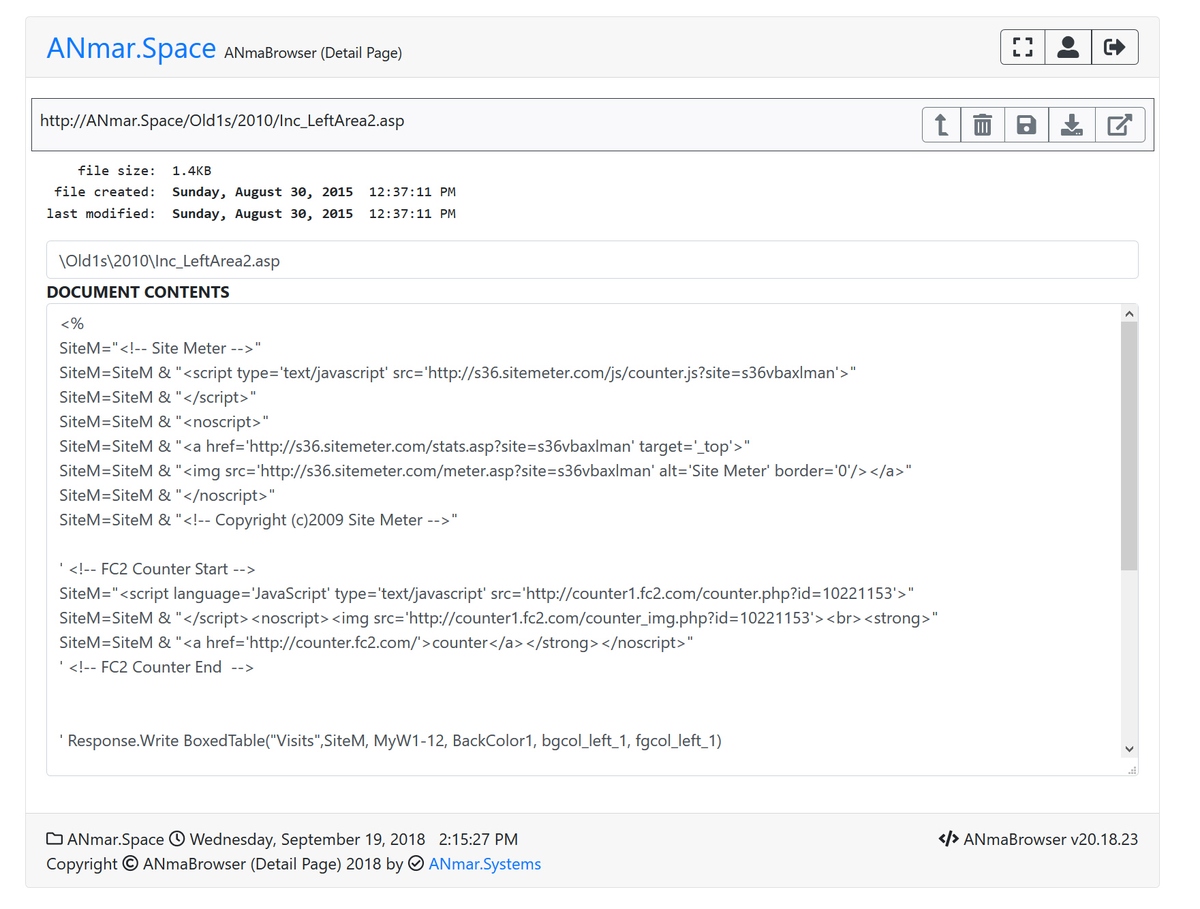The height and width of the screenshot is (909, 1200).
Task: Click the sign out icon
Action: coord(1114,47)
